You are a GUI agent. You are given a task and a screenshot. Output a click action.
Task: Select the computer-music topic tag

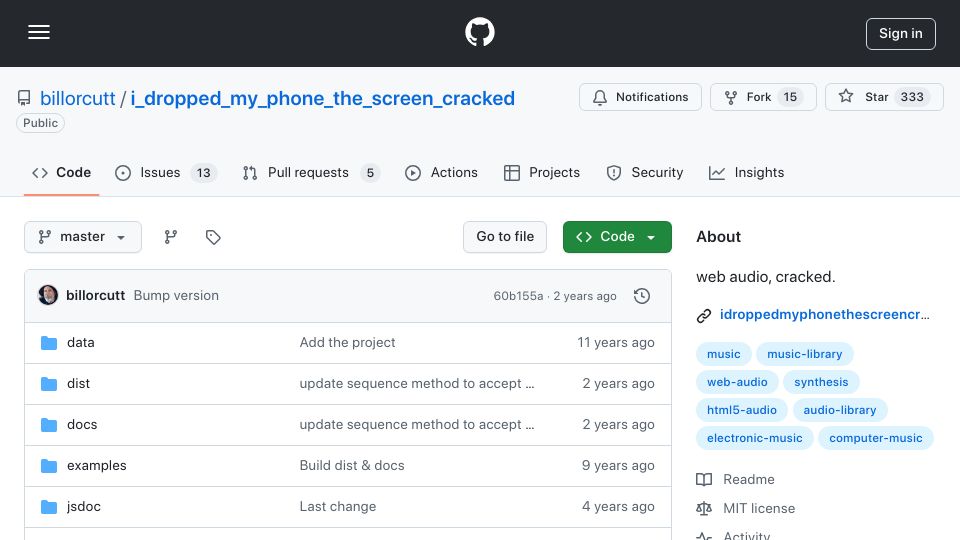tap(876, 438)
